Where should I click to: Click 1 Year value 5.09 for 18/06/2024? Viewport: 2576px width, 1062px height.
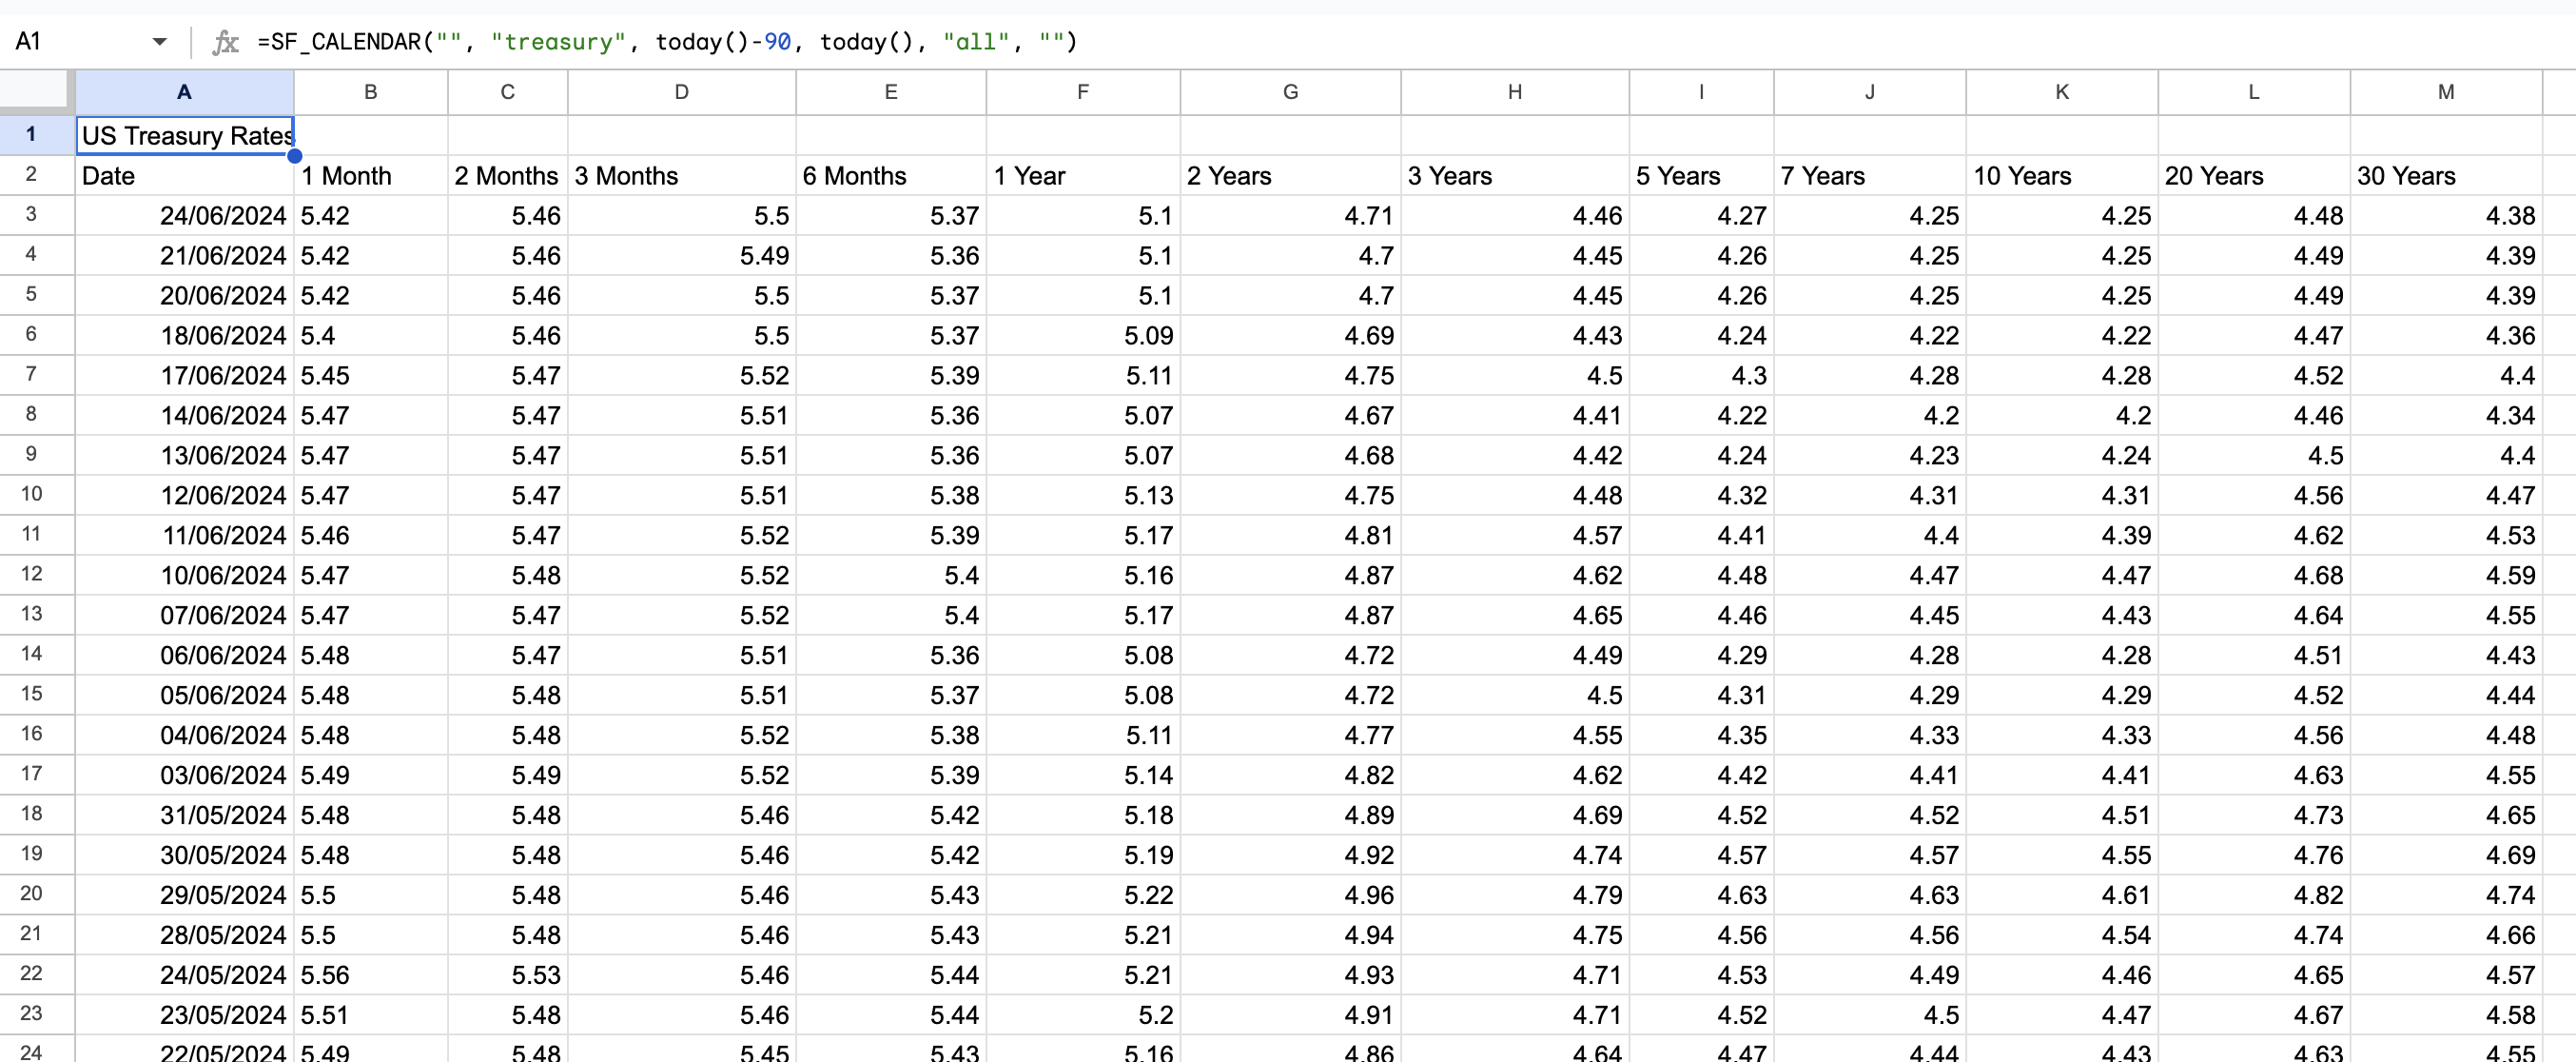[1083, 335]
